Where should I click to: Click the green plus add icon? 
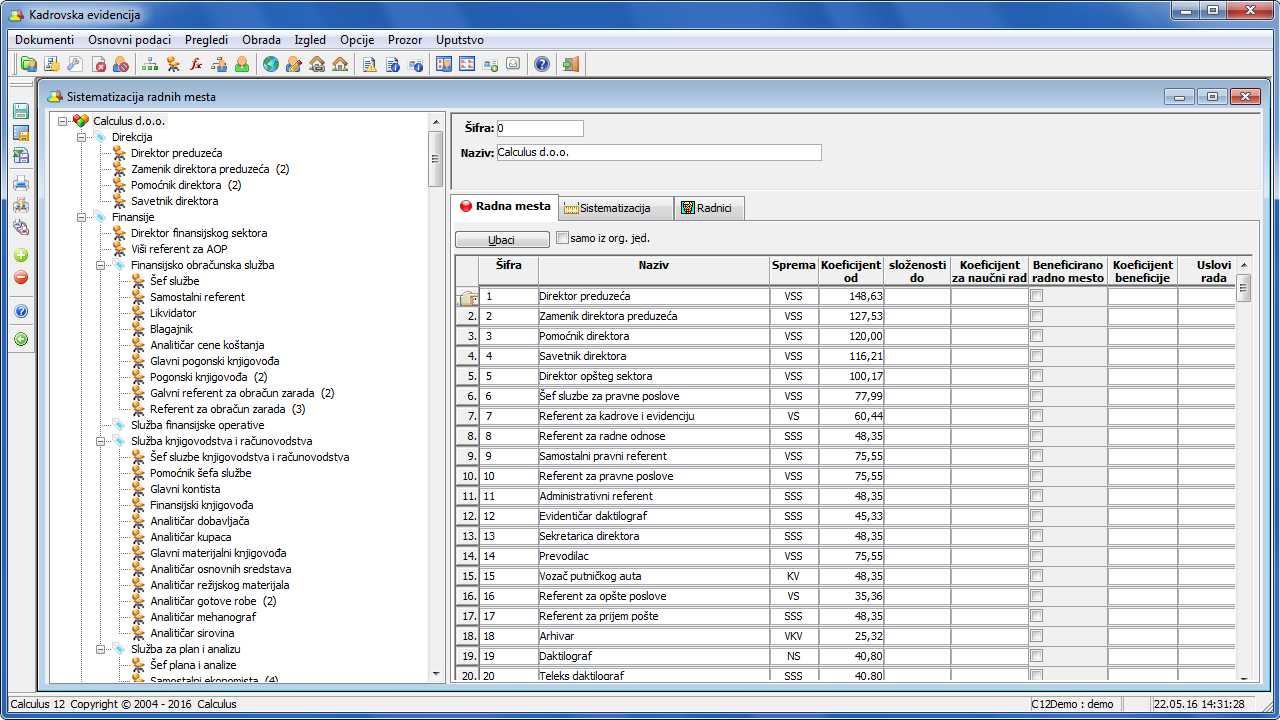(x=21, y=255)
